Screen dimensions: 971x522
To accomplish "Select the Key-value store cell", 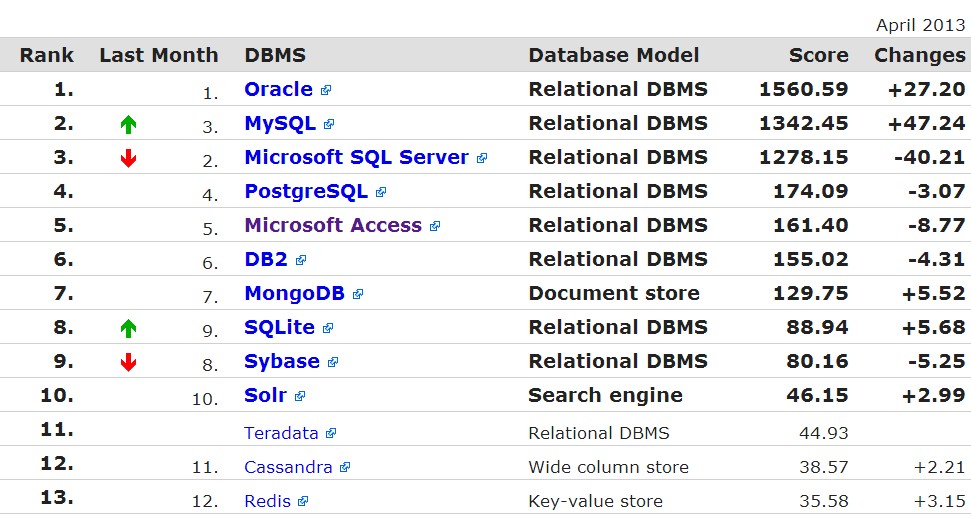I will pyautogui.click(x=595, y=501).
